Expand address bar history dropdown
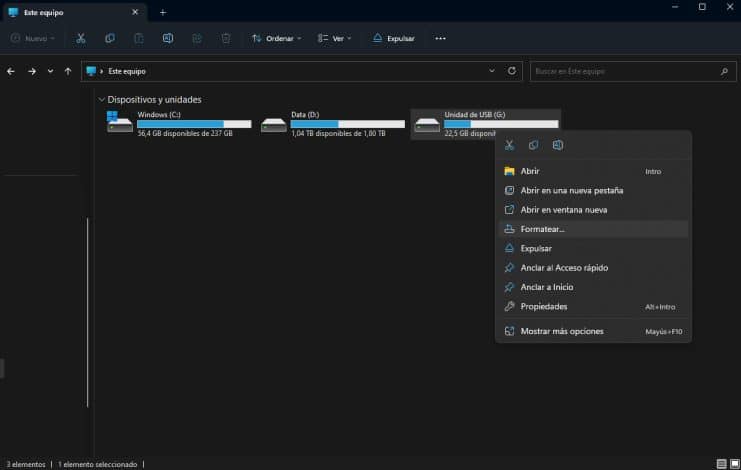This screenshot has width=741, height=470. 491,71
